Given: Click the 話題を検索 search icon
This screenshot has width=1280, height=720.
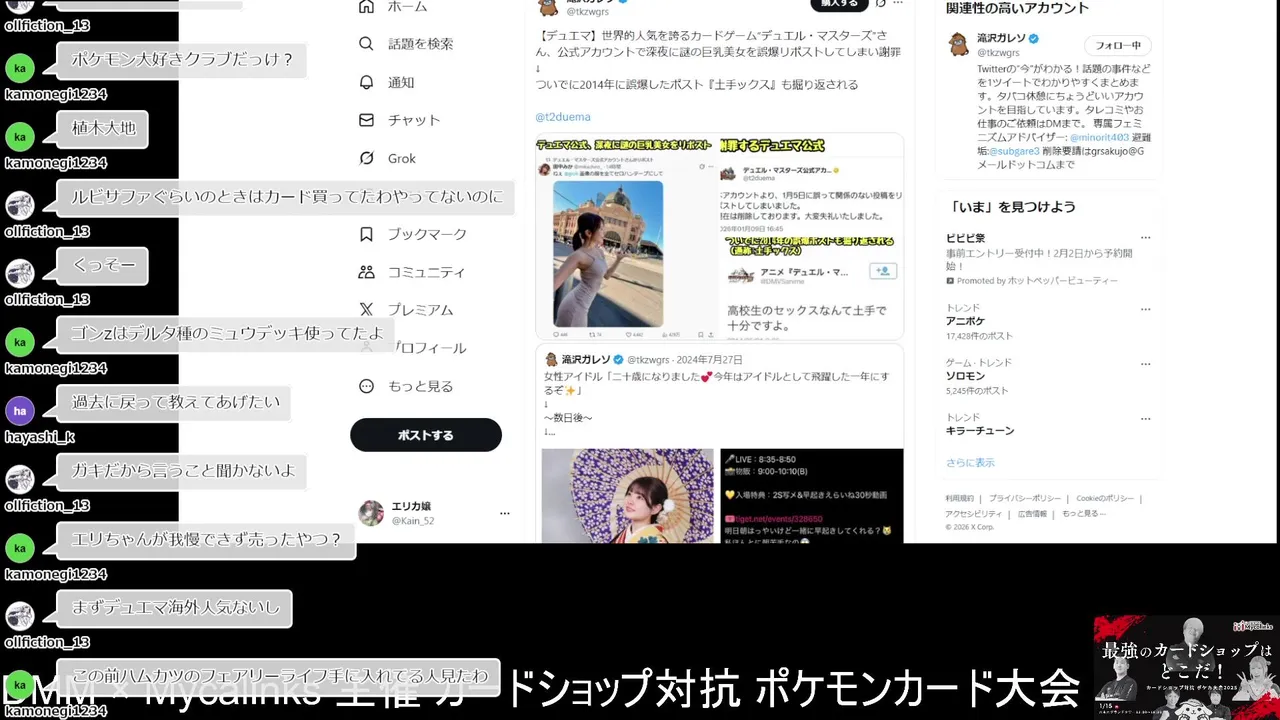Looking at the screenshot, I should tap(366, 44).
